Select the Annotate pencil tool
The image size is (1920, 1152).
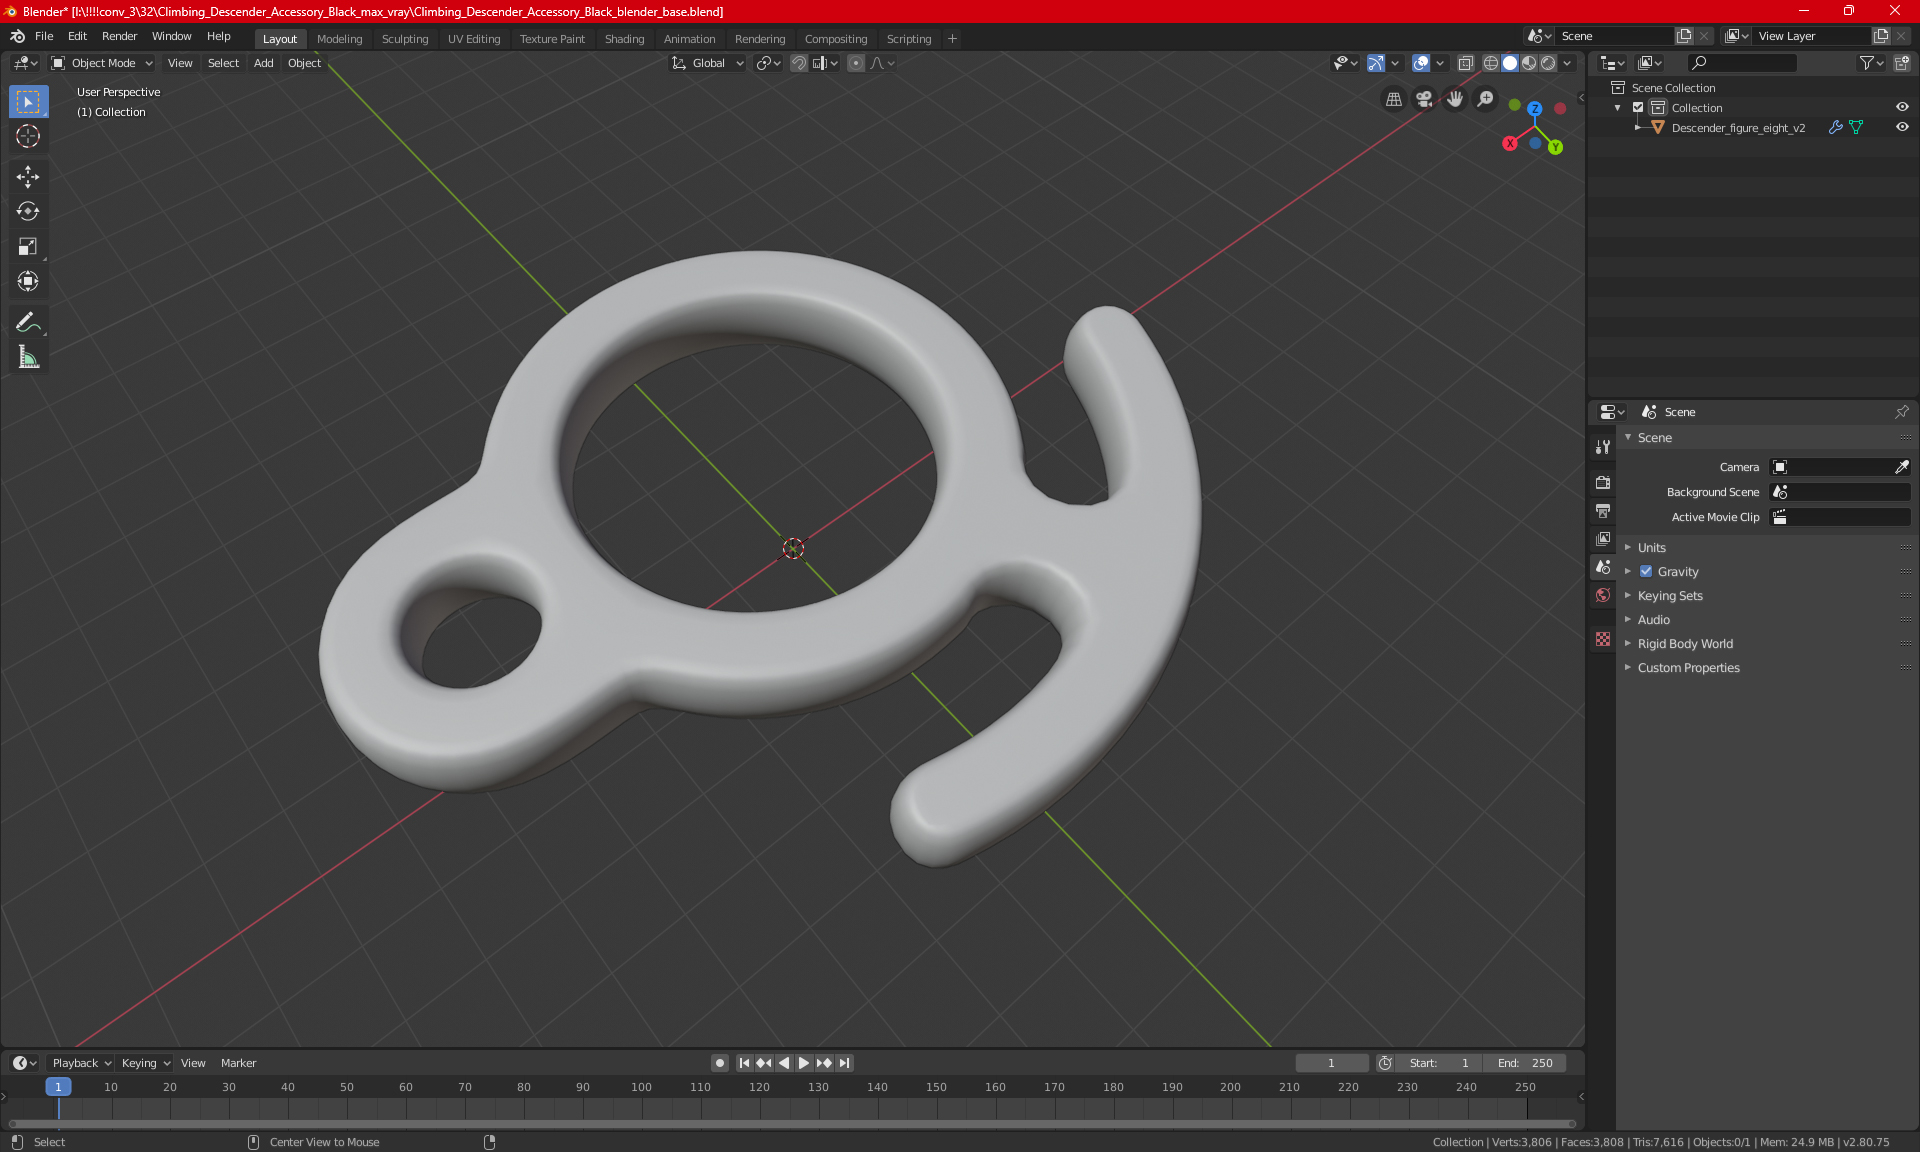point(28,322)
